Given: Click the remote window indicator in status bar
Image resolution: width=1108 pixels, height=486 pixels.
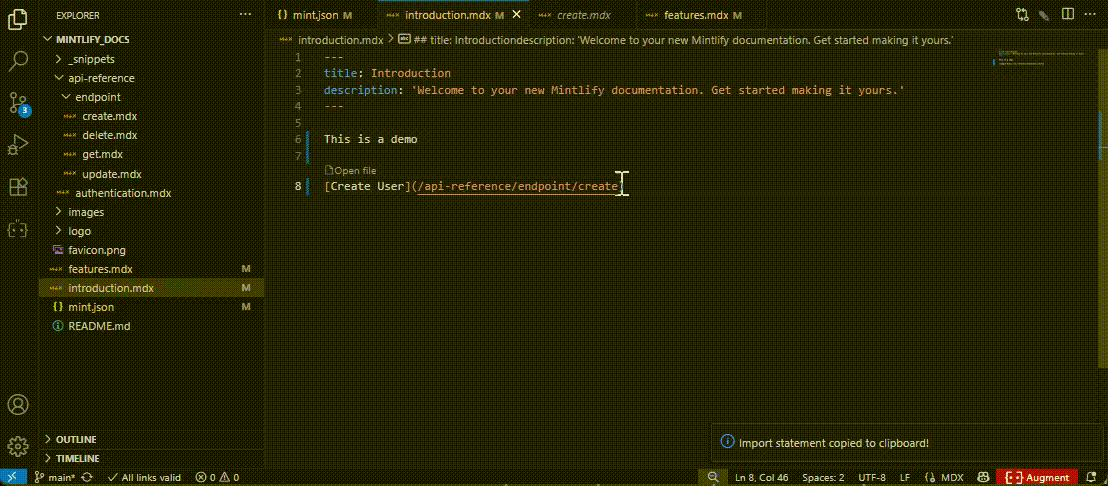Looking at the screenshot, I should tap(13, 478).
